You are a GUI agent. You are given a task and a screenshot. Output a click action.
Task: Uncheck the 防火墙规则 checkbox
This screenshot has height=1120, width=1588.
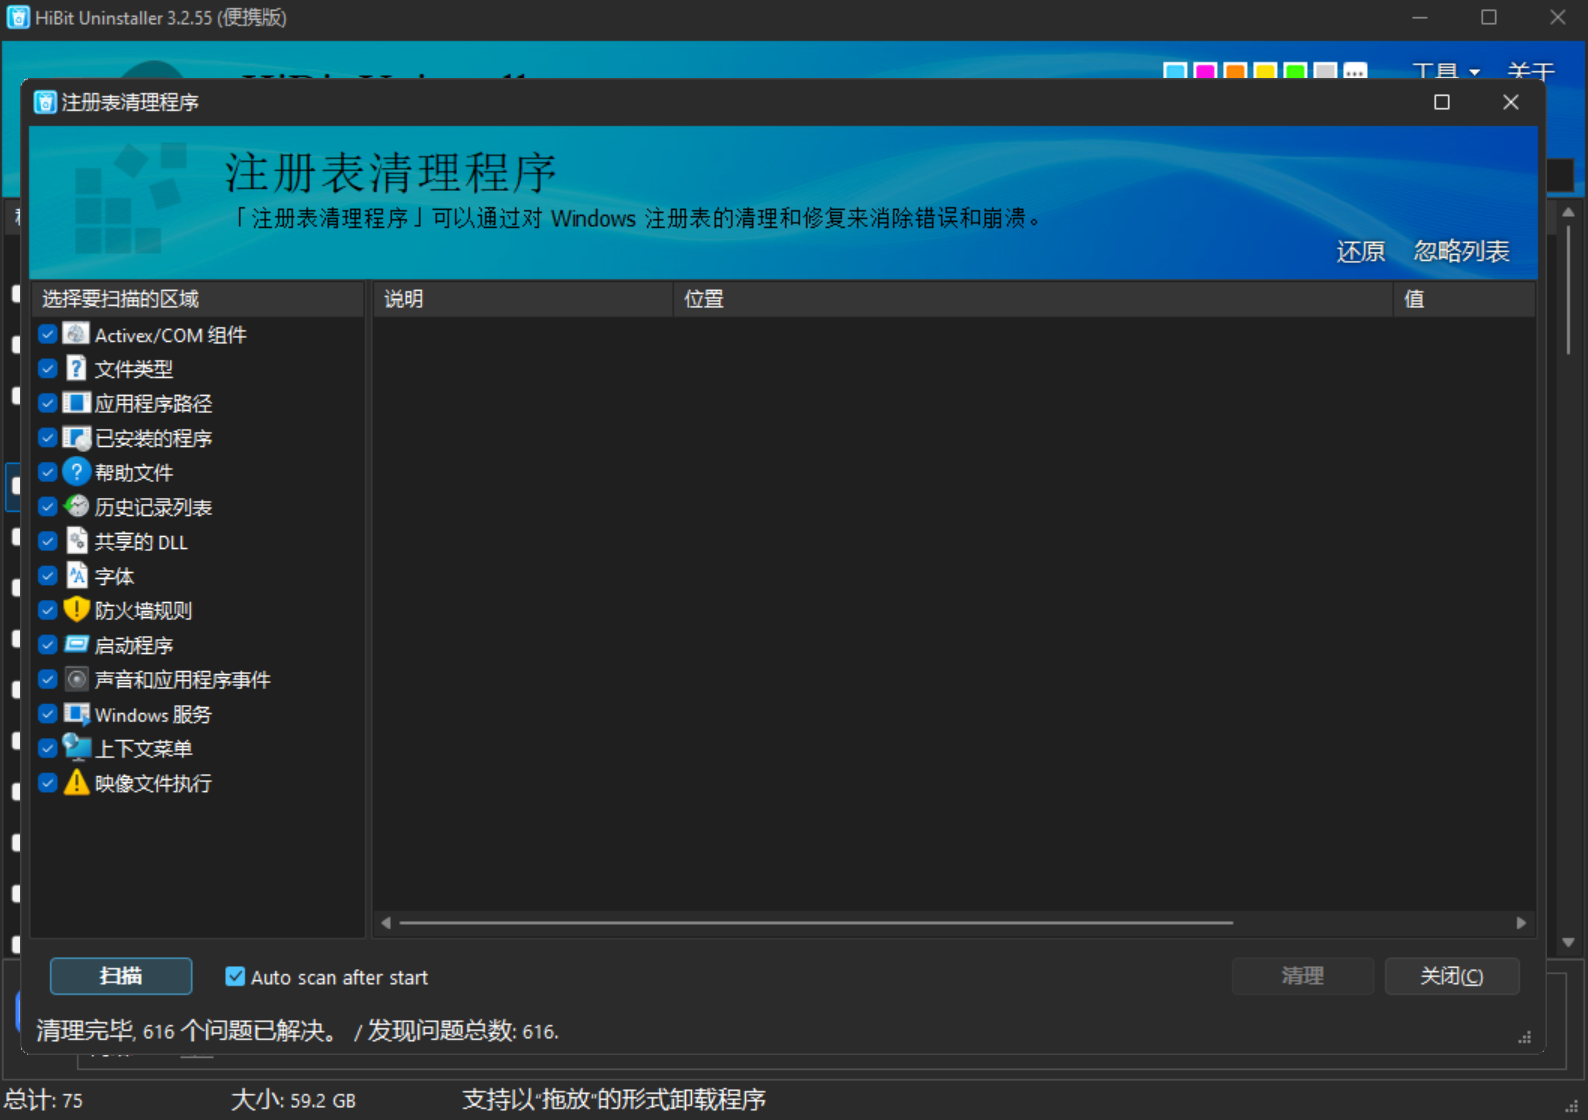tap(47, 610)
